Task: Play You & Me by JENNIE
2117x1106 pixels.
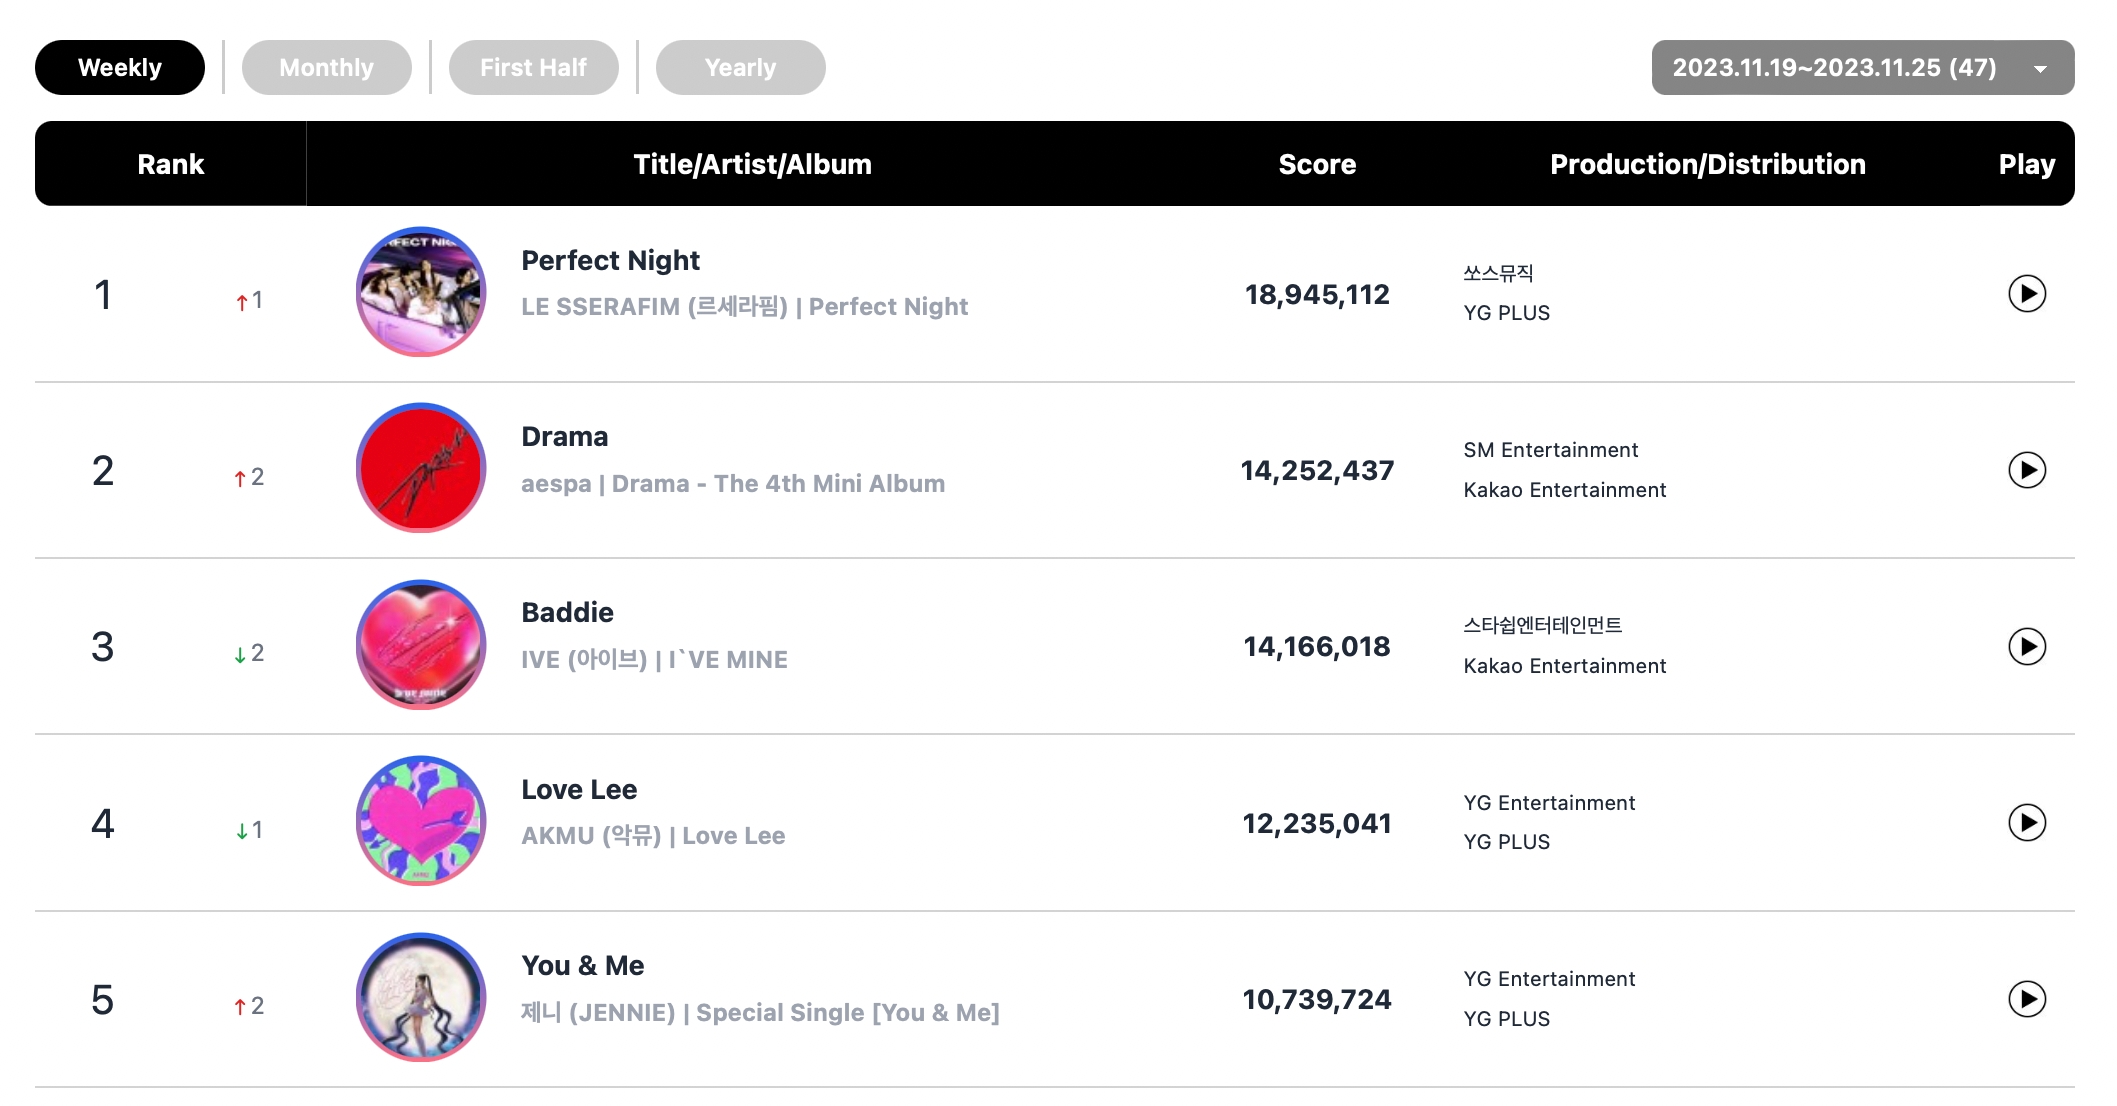Action: 2026,999
